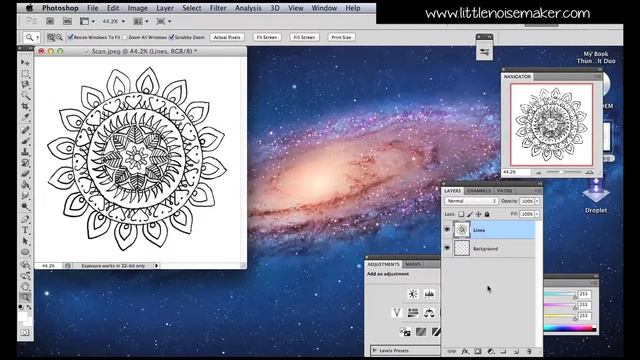Toggle Scrubby Zoom checkbox
640x360 pixels.
pos(171,37)
